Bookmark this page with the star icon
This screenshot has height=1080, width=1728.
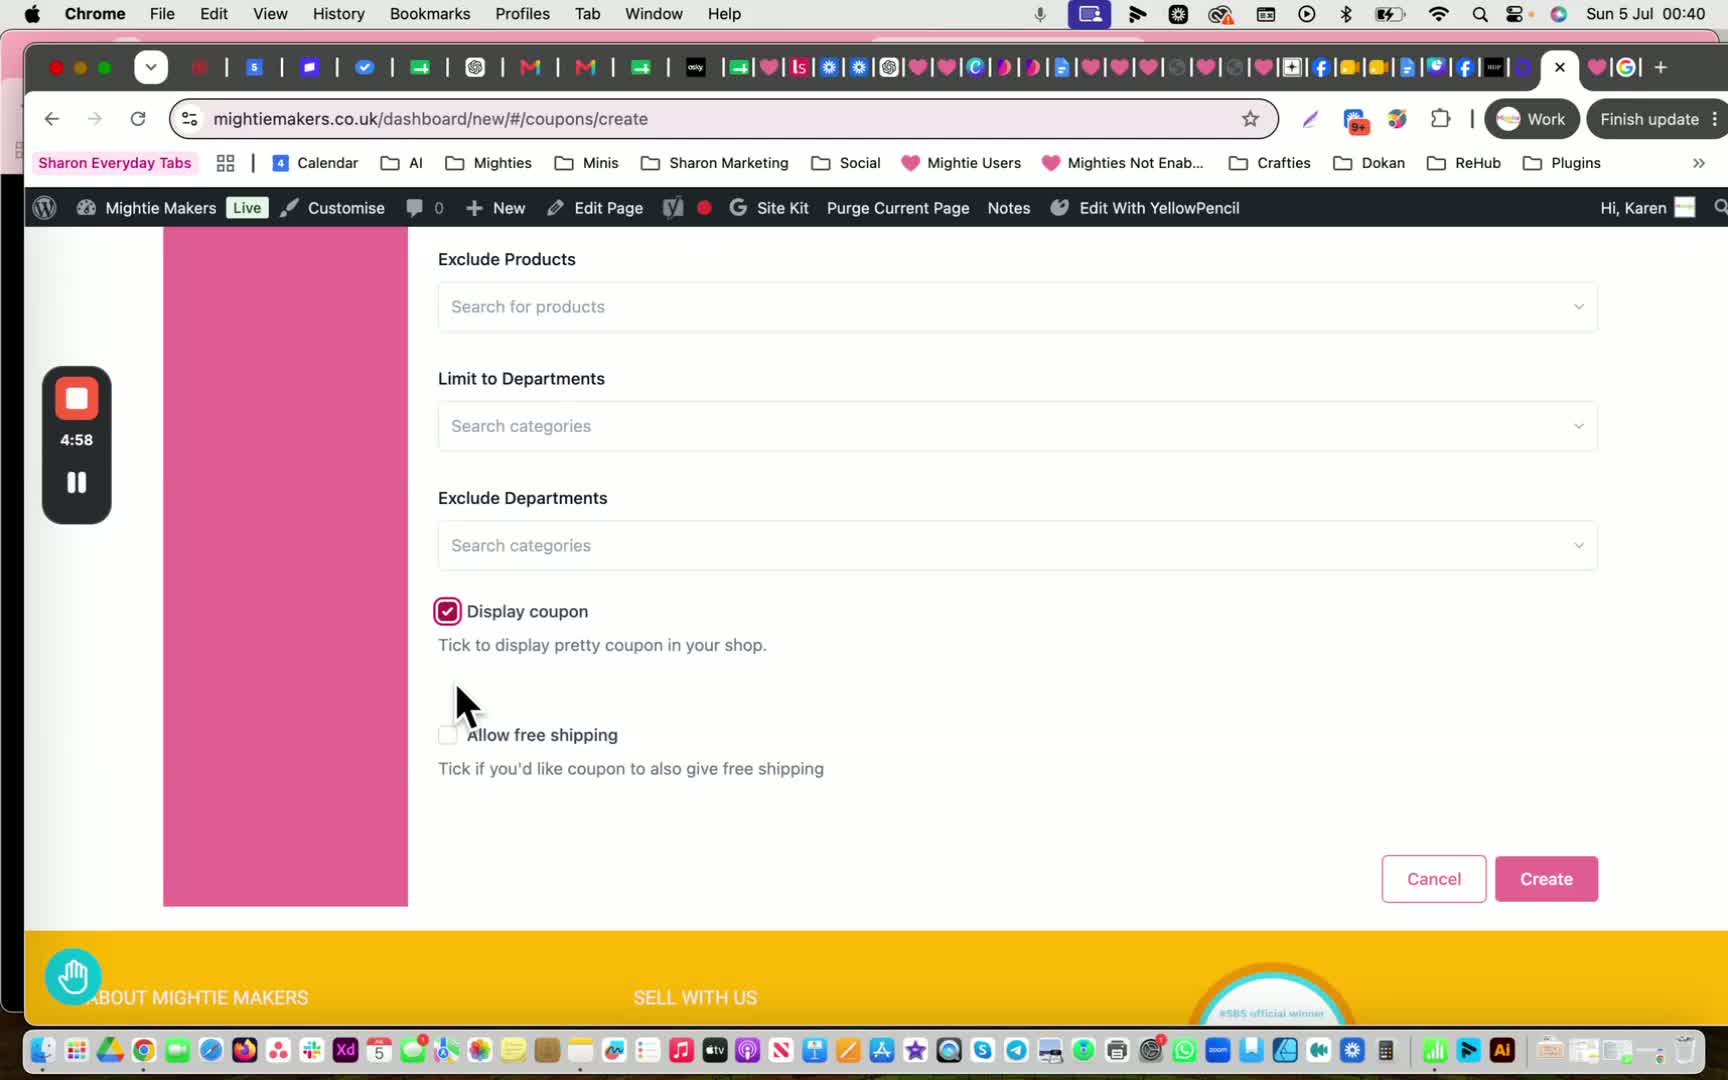click(1250, 119)
